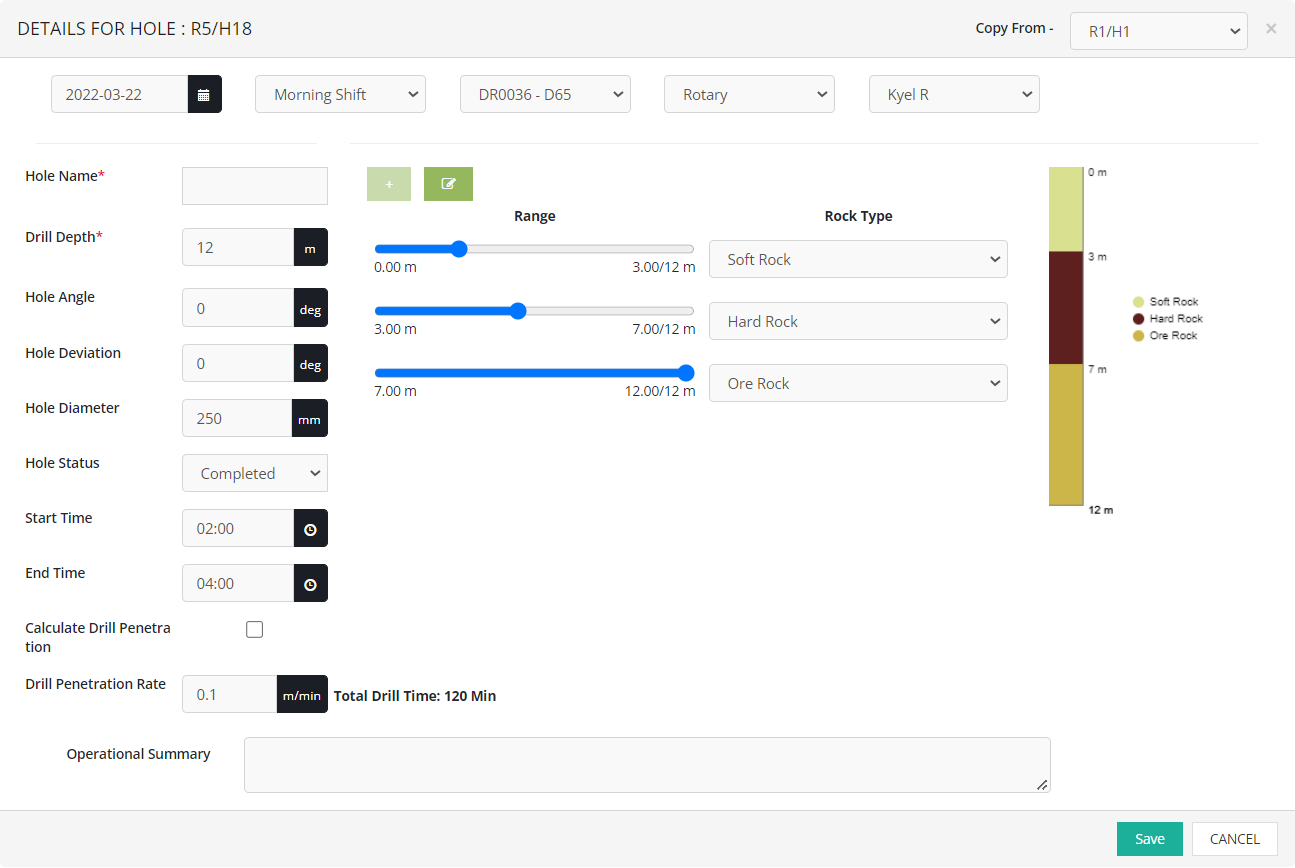Click the Start Time clock icon
Viewport: 1295px width, 868px height.
point(310,529)
